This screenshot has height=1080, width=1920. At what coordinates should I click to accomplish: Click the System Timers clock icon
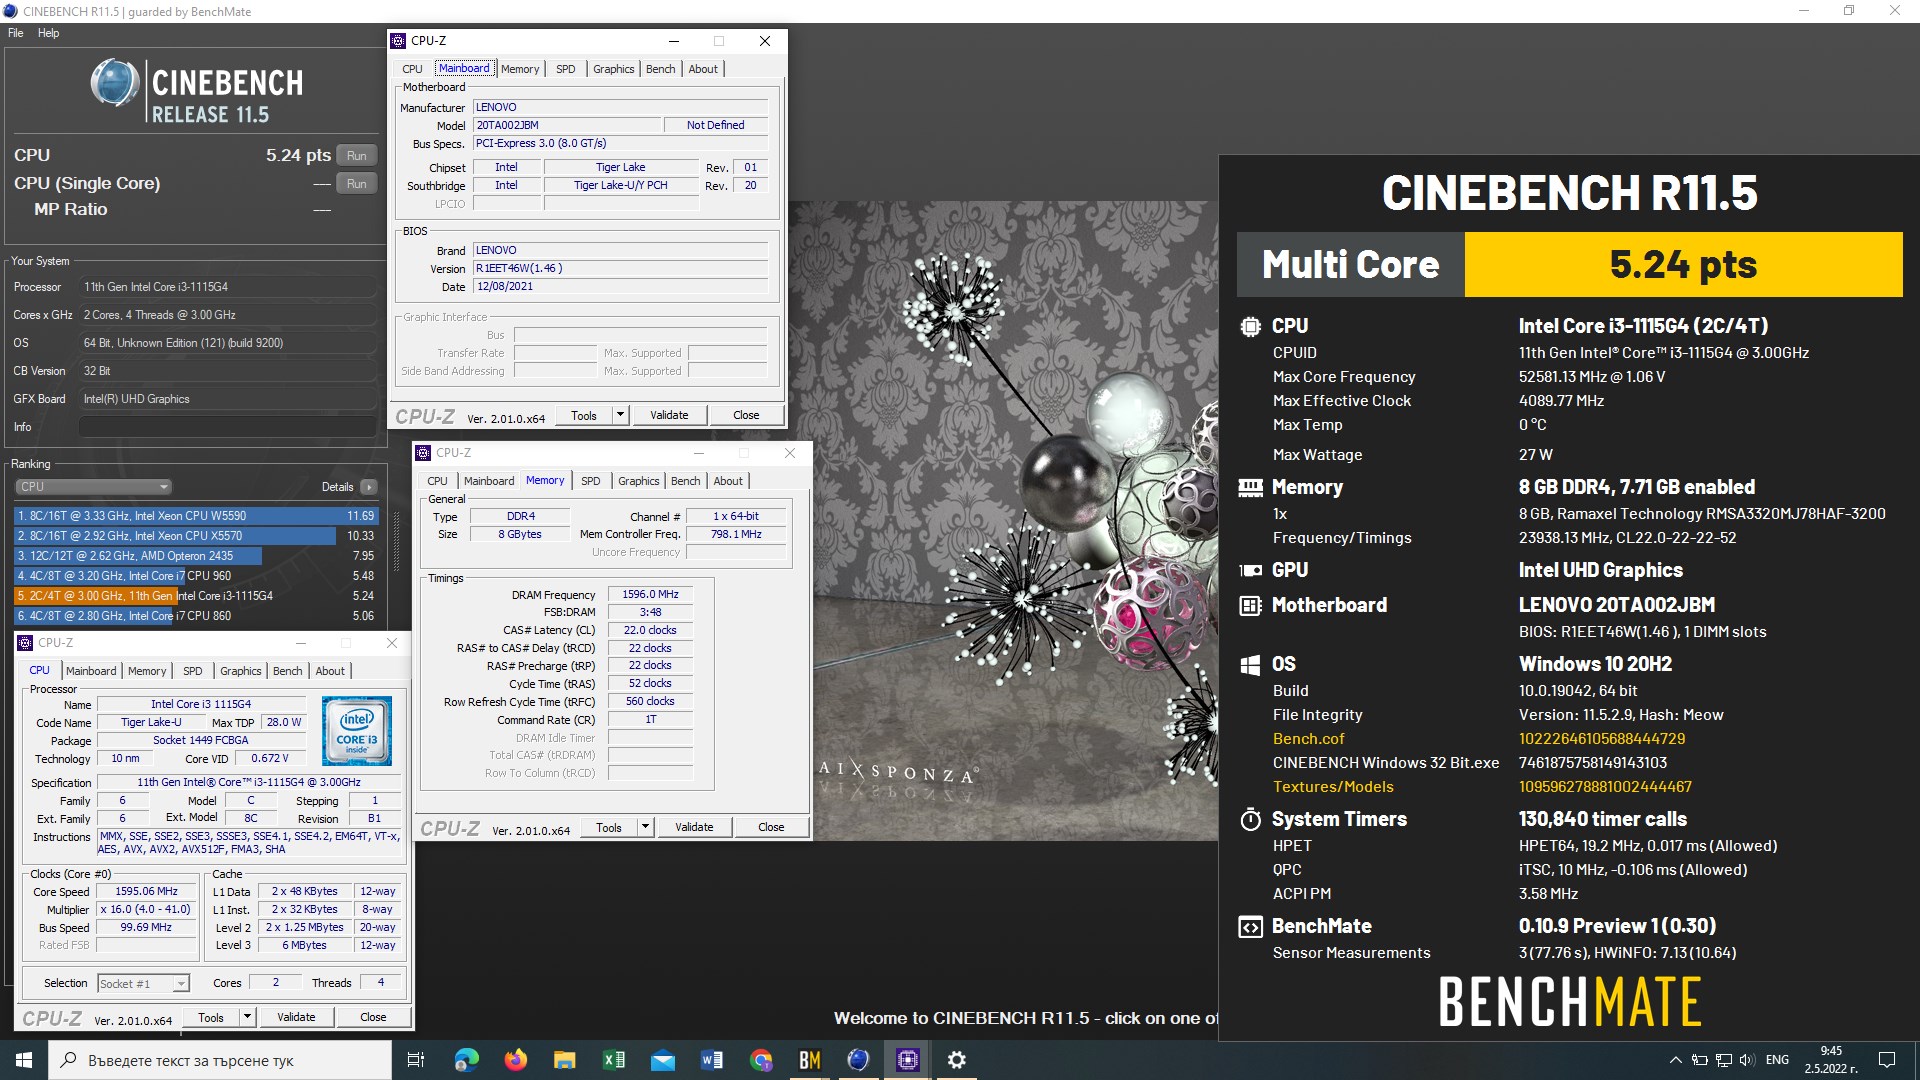[x=1250, y=820]
